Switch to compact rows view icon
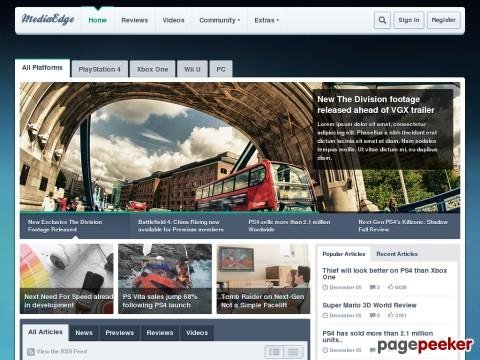Viewport: 480px width, 360px height. (293, 352)
